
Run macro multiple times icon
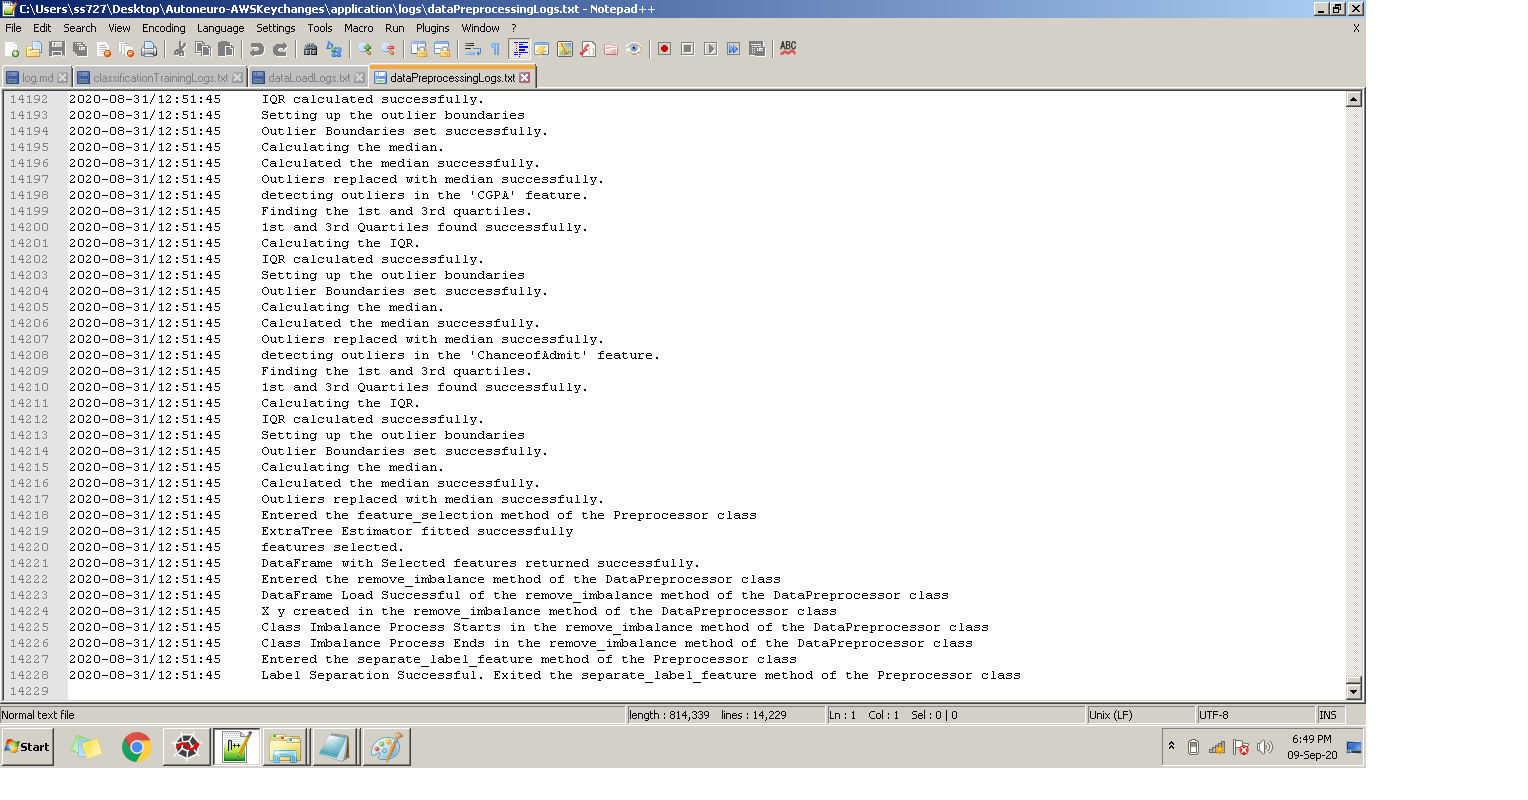[x=733, y=49]
